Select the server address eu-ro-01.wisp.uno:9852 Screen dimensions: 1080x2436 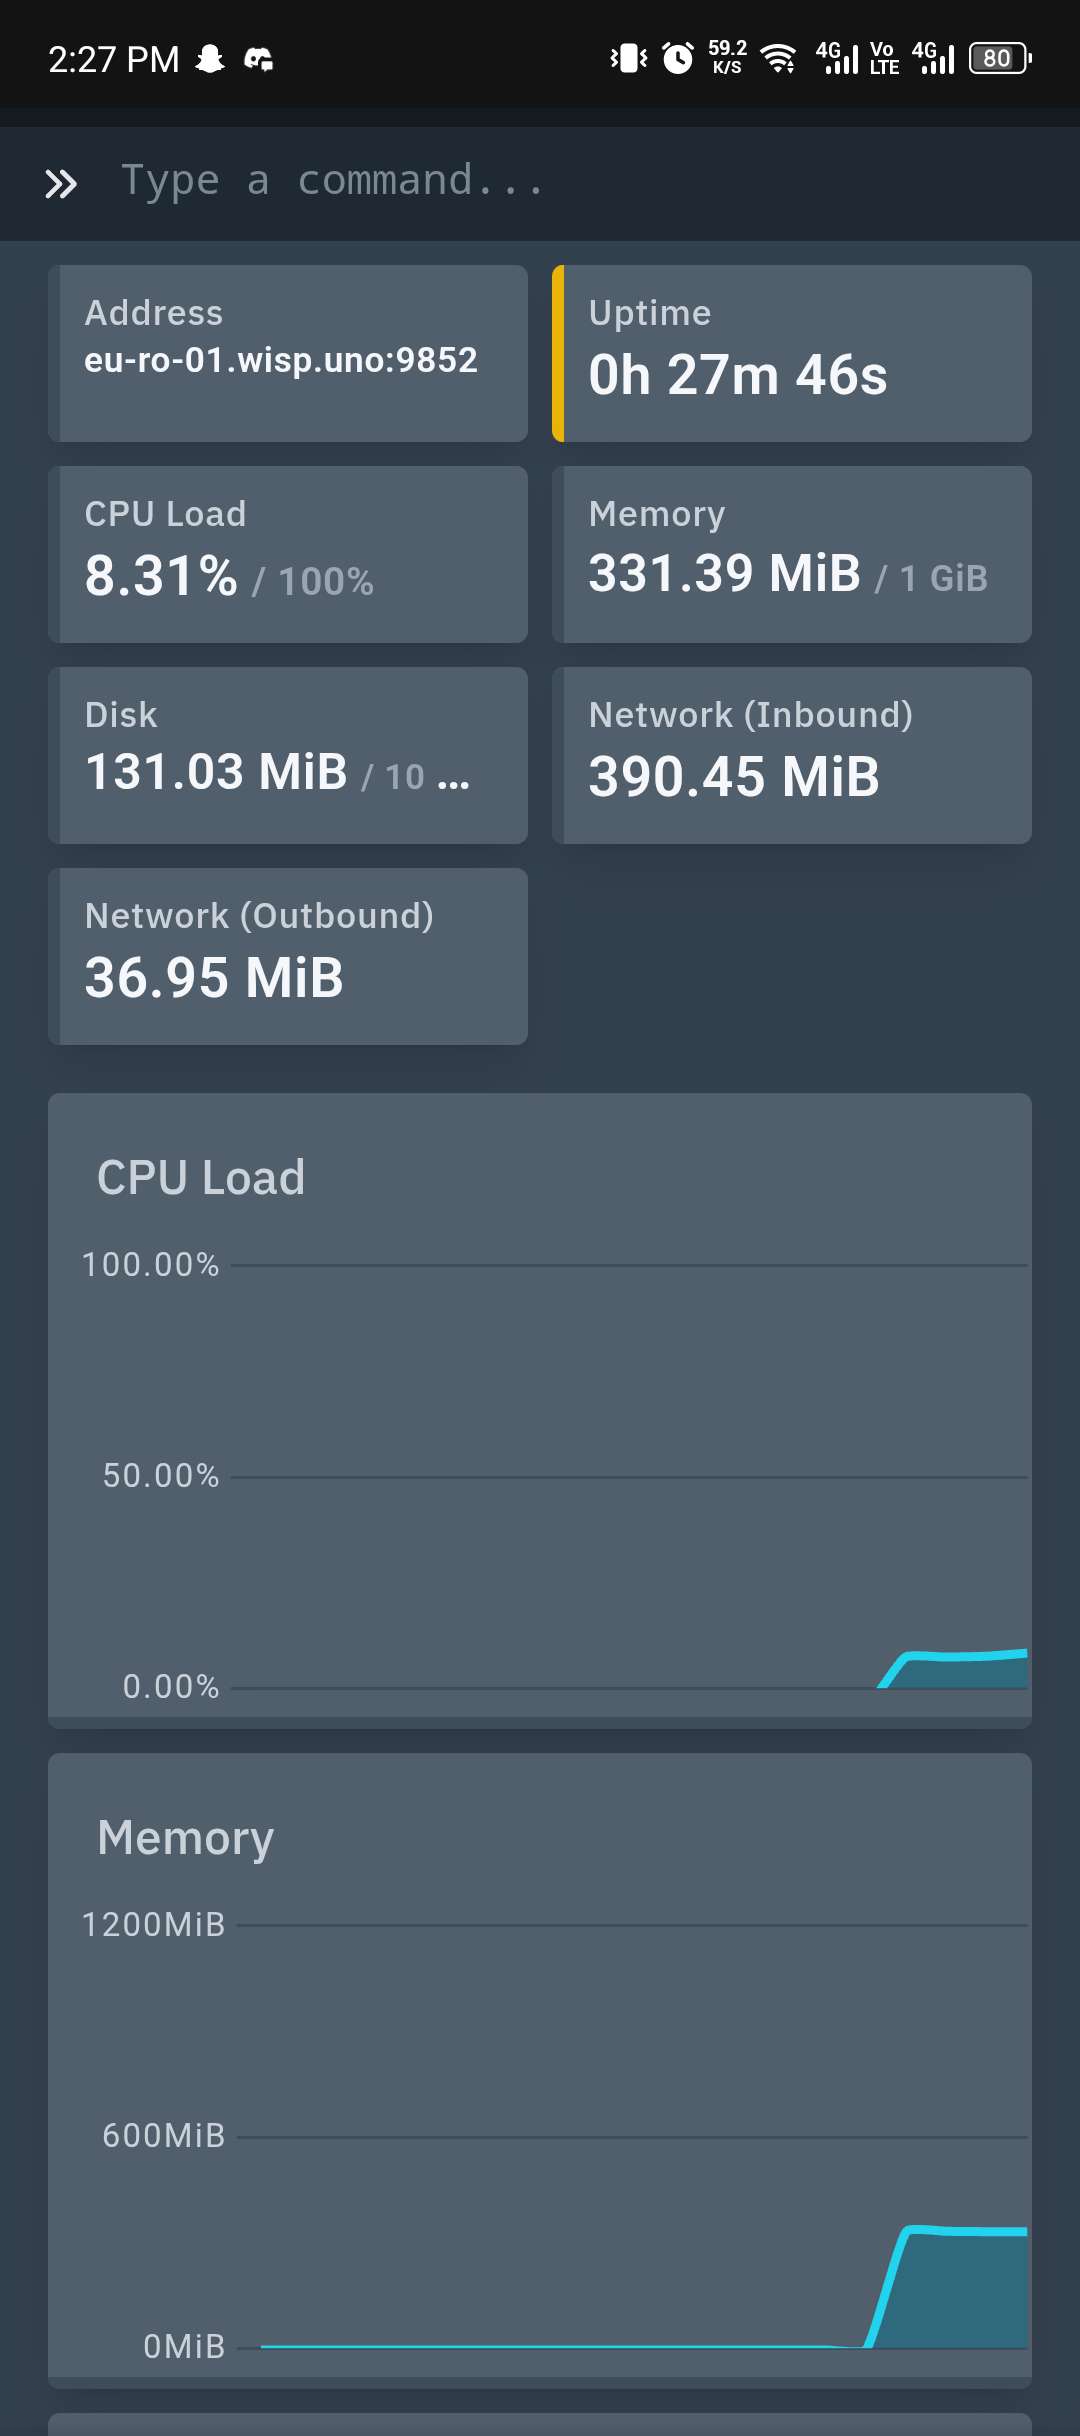pos(281,360)
